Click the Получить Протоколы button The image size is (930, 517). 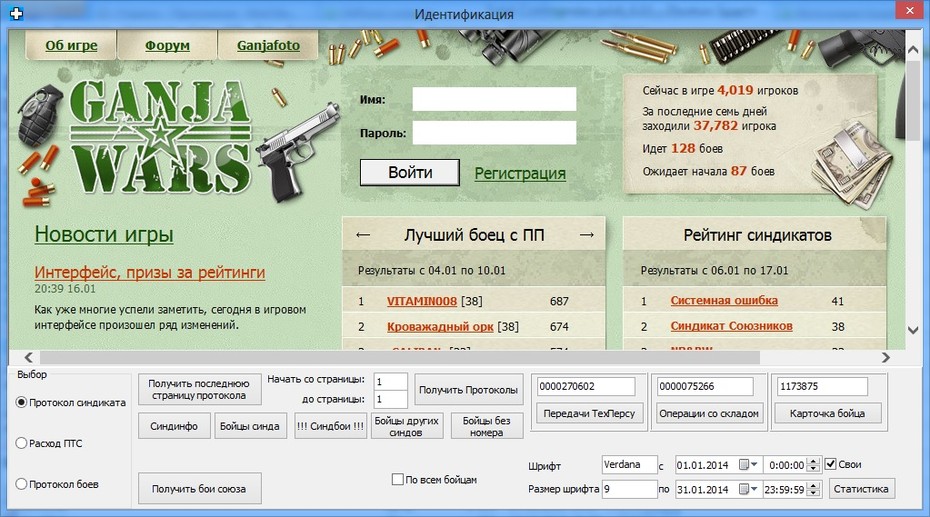pyautogui.click(x=469, y=390)
